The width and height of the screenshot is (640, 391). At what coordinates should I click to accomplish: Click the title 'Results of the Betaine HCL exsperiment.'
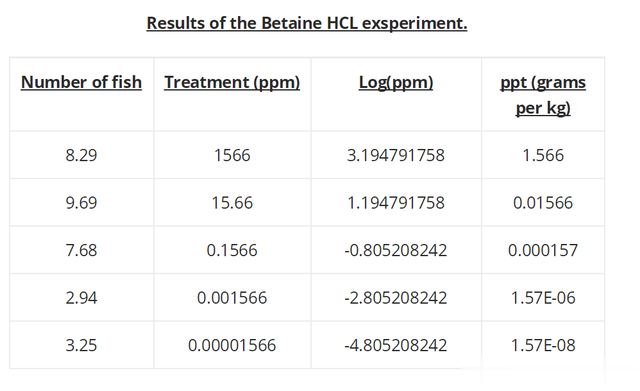pyautogui.click(x=307, y=23)
